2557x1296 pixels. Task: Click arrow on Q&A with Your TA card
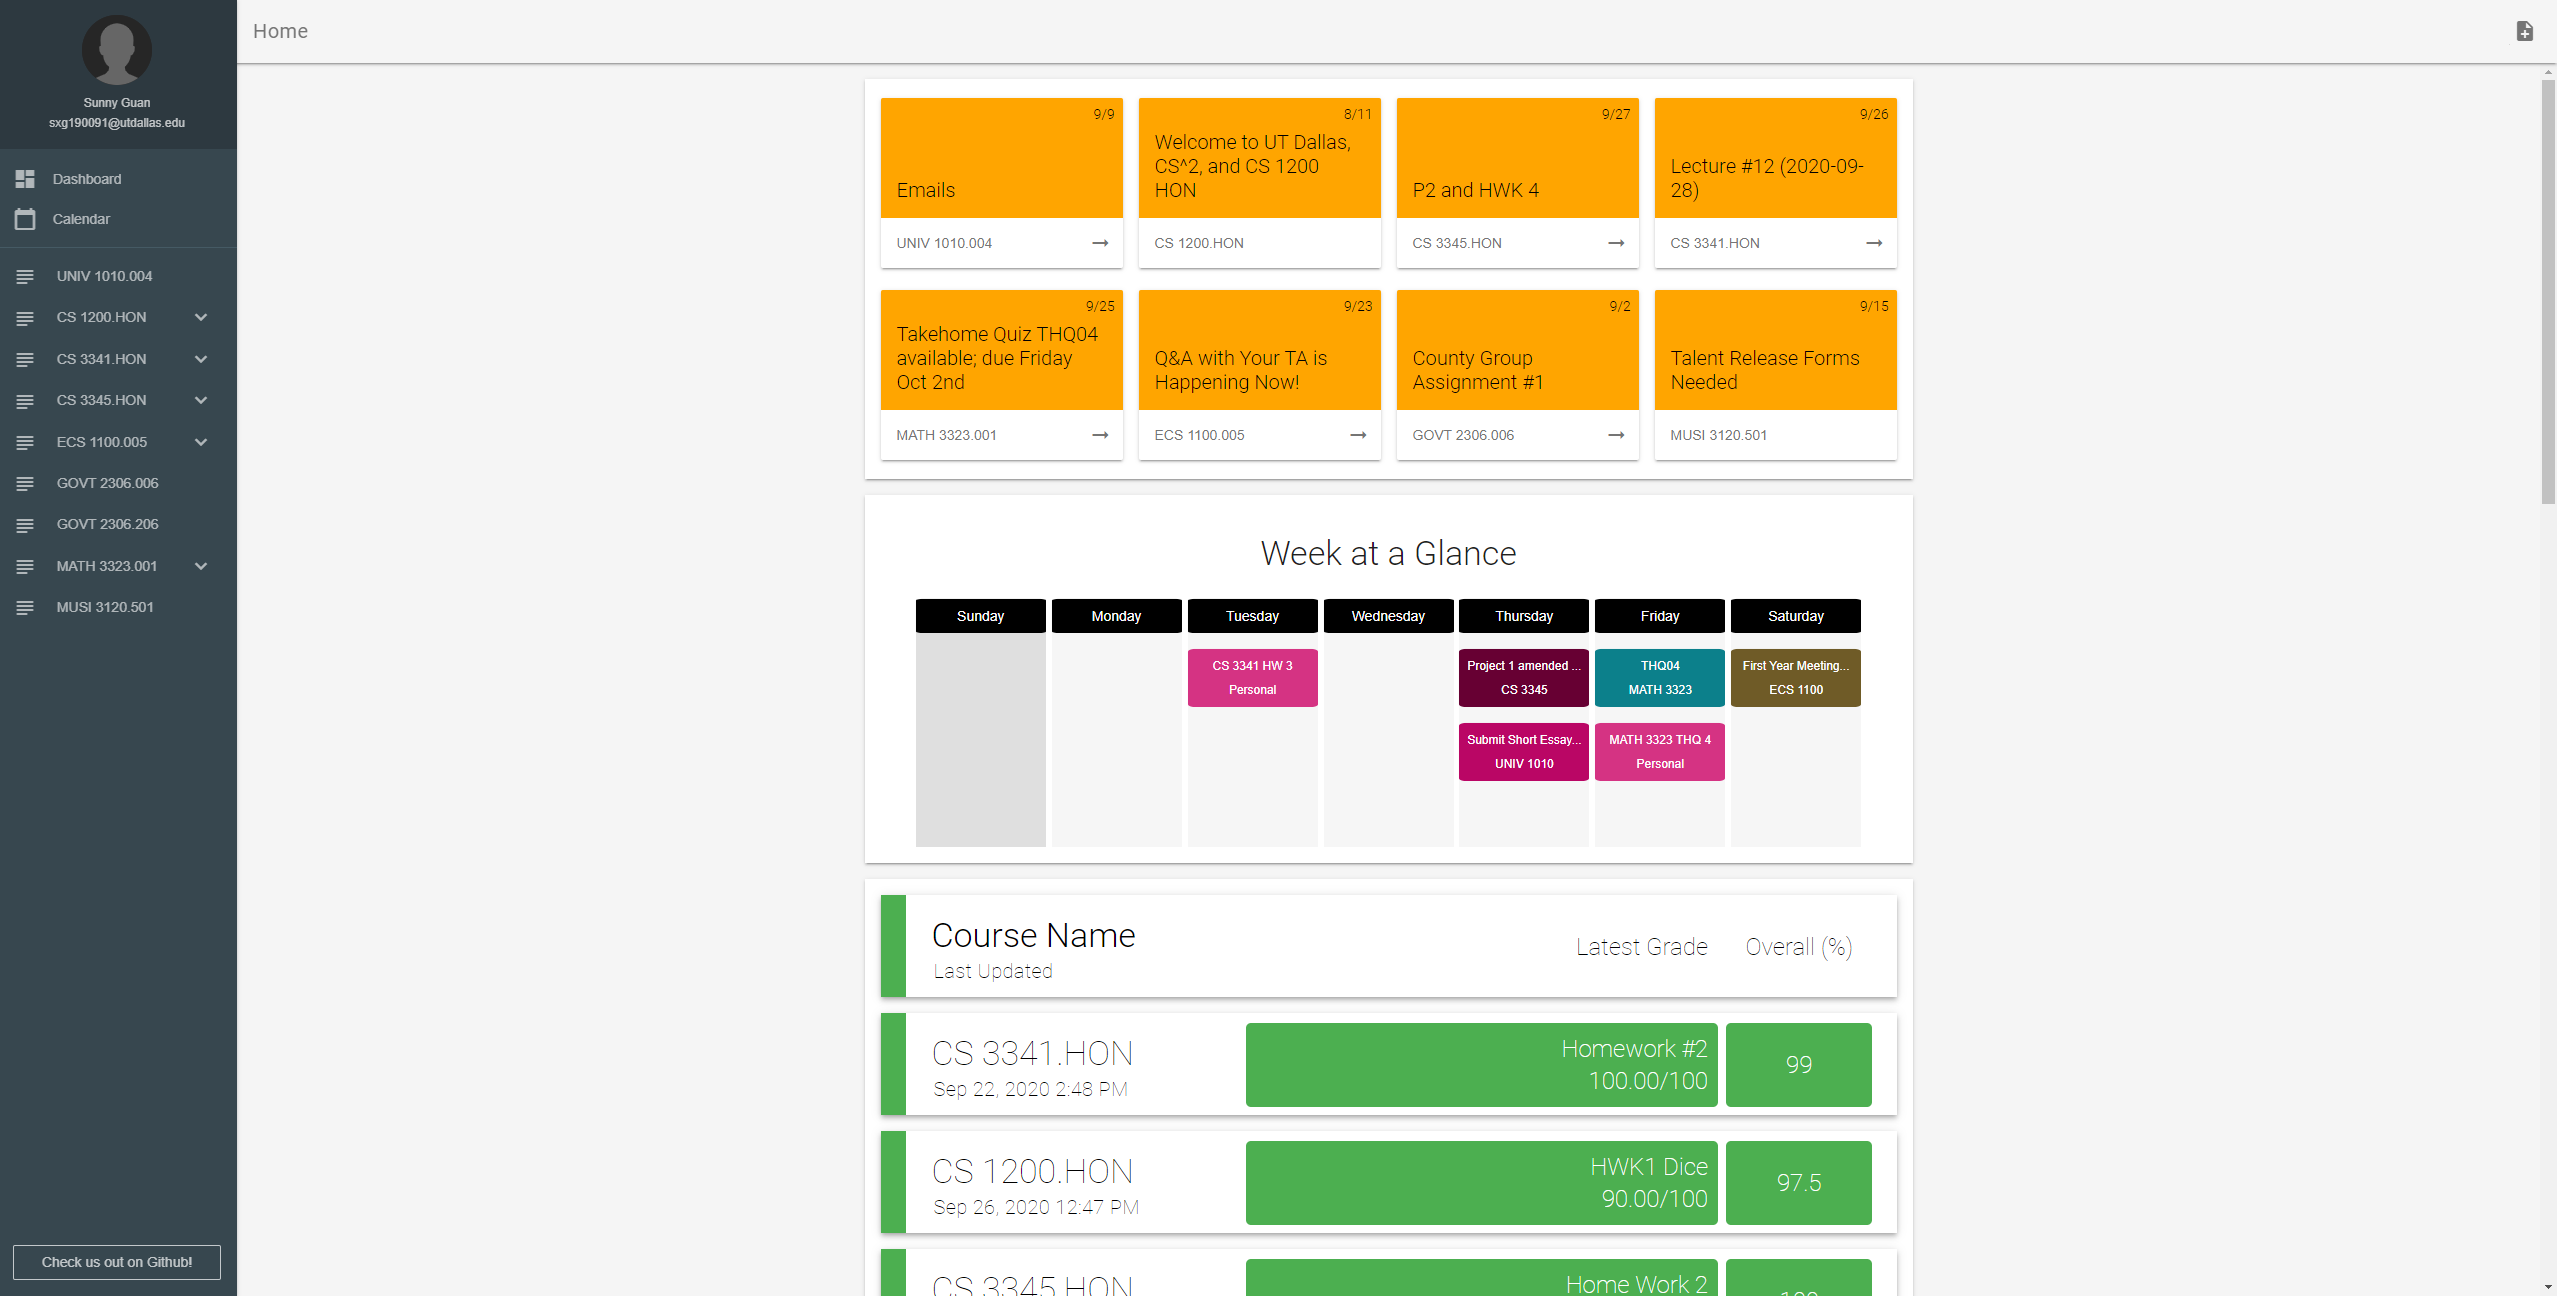(x=1358, y=435)
